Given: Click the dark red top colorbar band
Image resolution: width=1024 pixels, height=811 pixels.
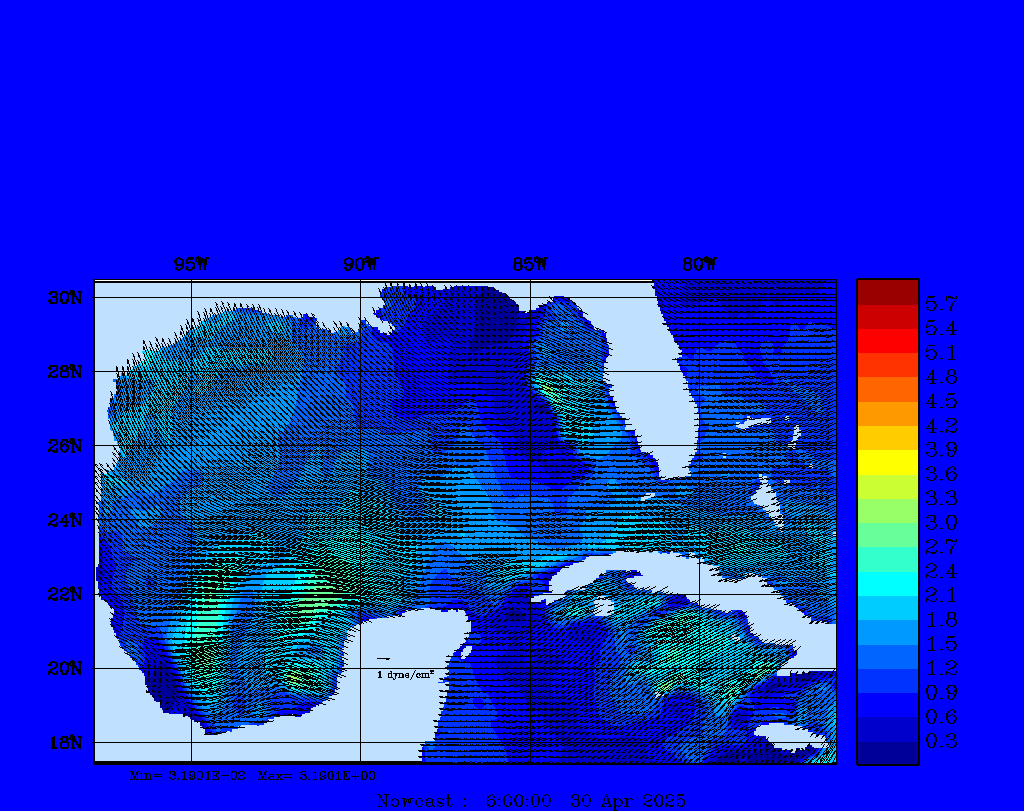Looking at the screenshot, I should click(x=887, y=291).
